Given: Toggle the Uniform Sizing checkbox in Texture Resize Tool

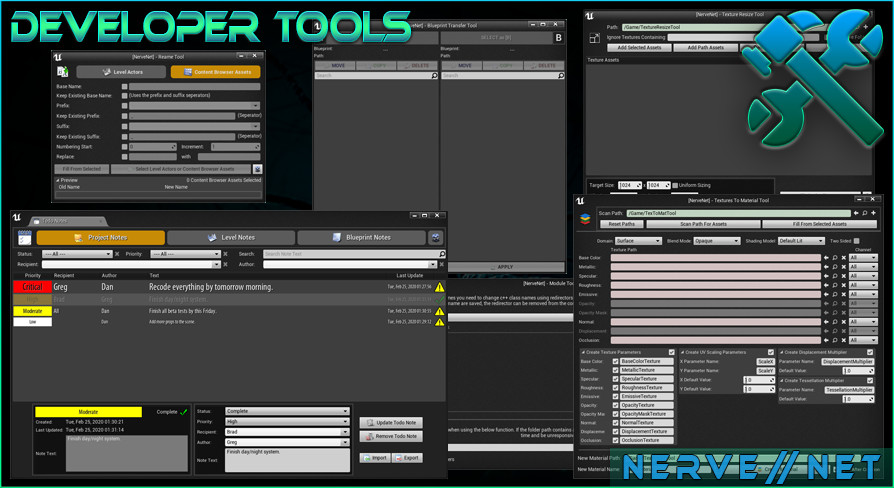Looking at the screenshot, I should pyautogui.click(x=675, y=185).
